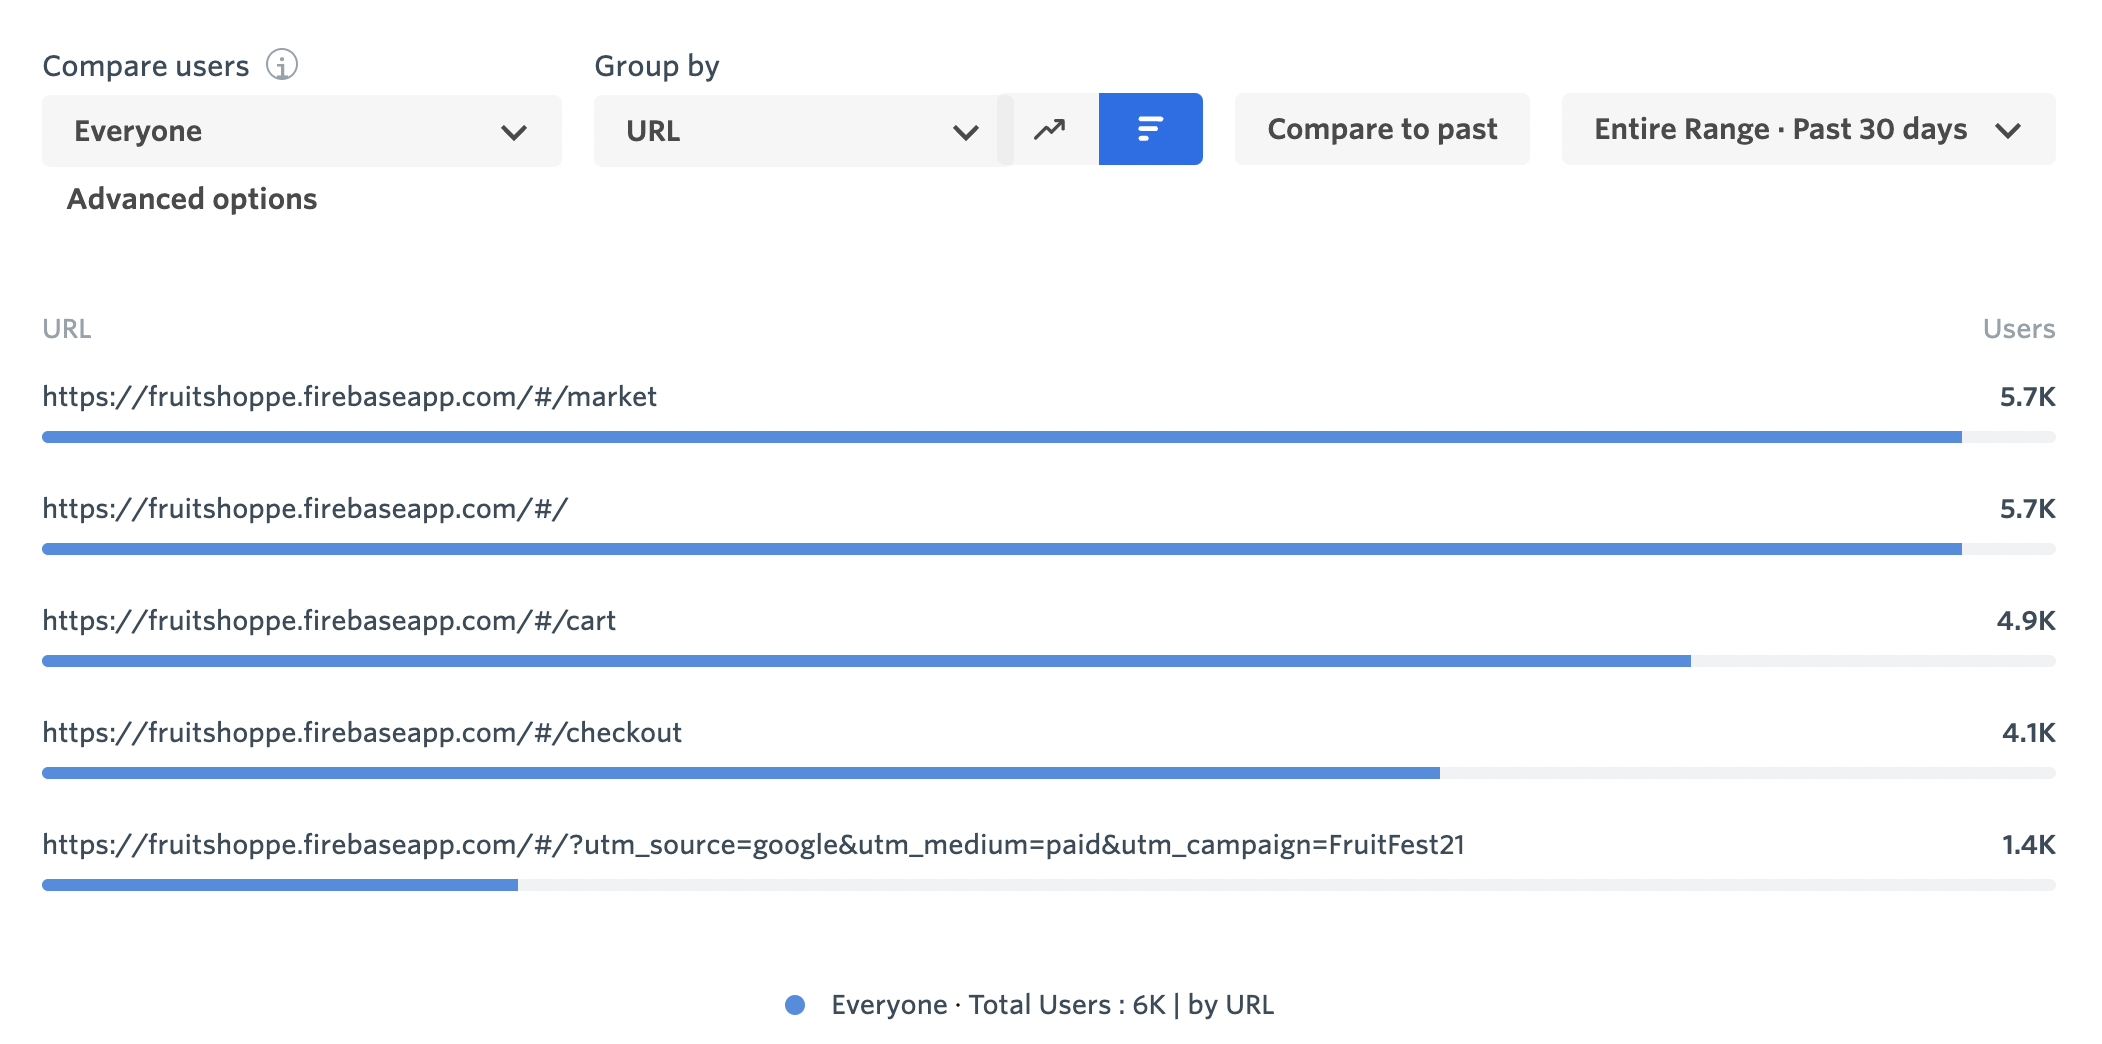The width and height of the screenshot is (2102, 1044).
Task: Click the Users column header
Action: pos(2018,329)
